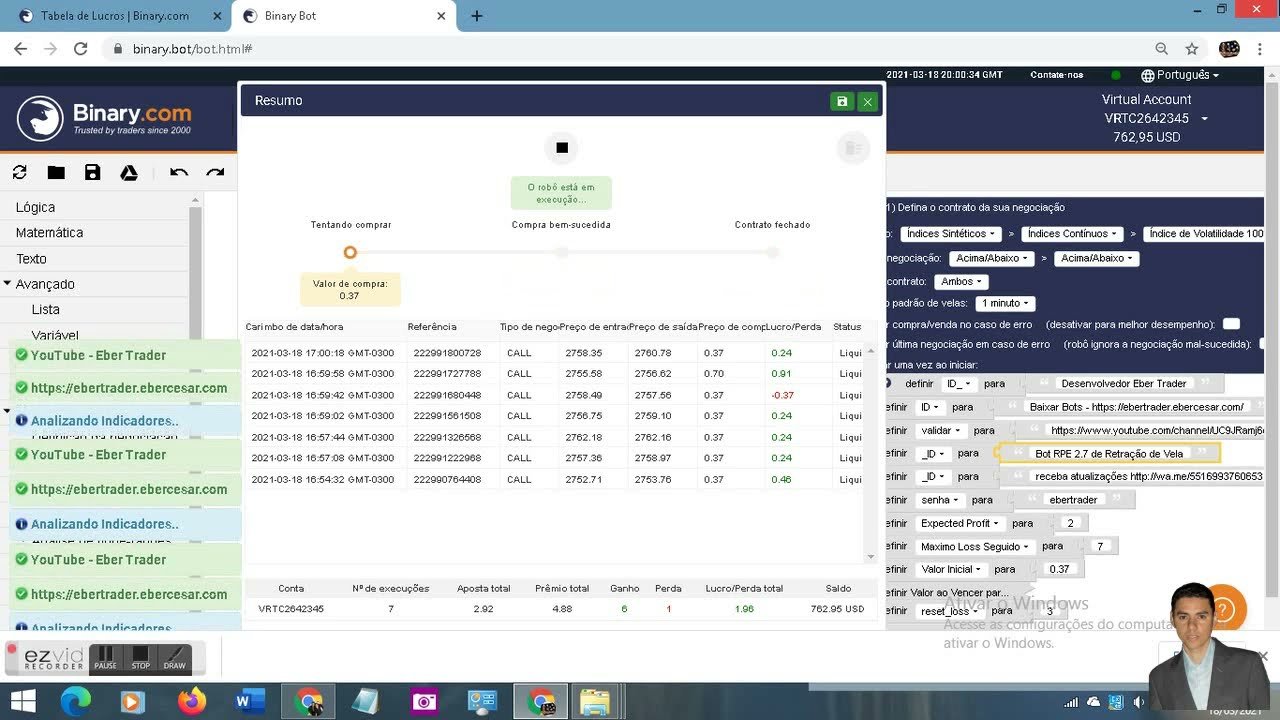The width and height of the screenshot is (1280, 720).
Task: Click the Contate-nos link
Action: [1056, 75]
